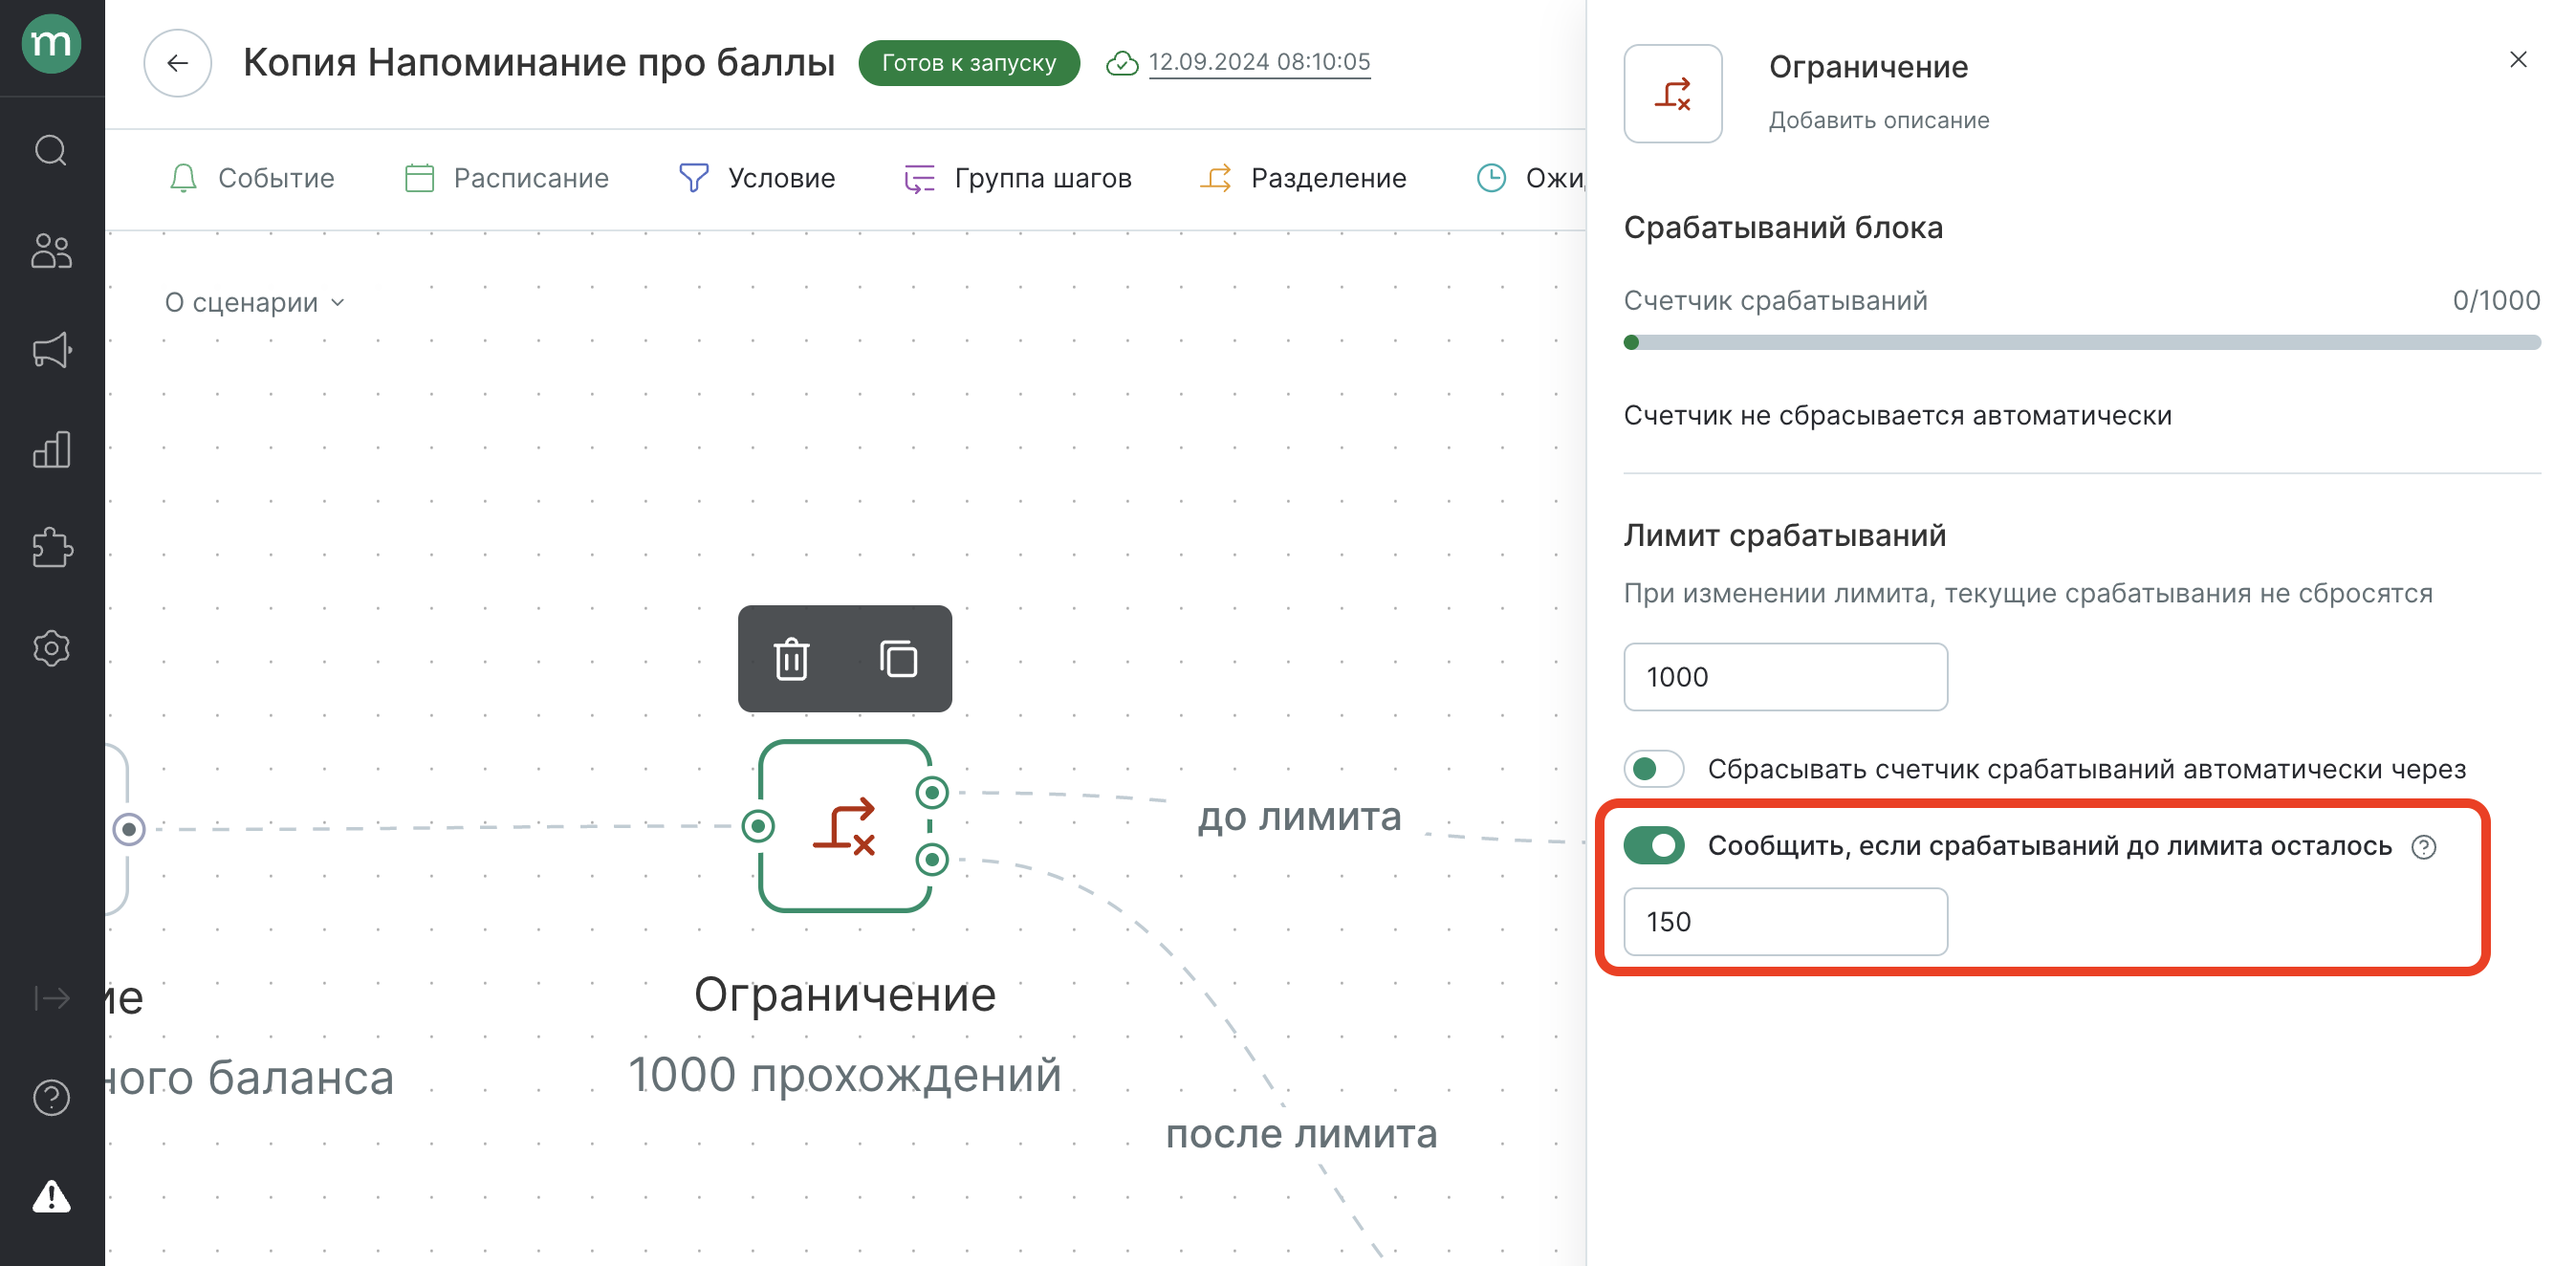Viewport: 2576px width, 1266px height.
Task: Click the до лимита output connector
Action: (x=932, y=793)
